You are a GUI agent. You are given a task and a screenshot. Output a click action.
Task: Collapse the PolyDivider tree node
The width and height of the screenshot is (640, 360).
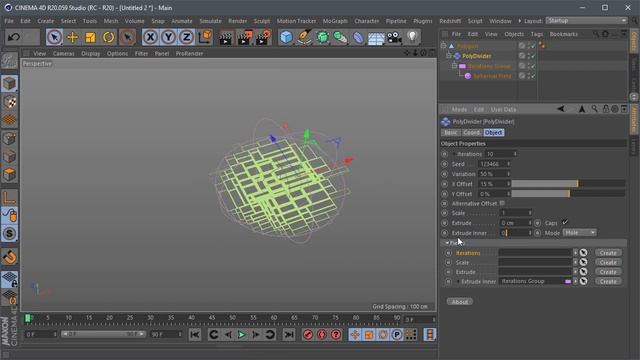449,56
